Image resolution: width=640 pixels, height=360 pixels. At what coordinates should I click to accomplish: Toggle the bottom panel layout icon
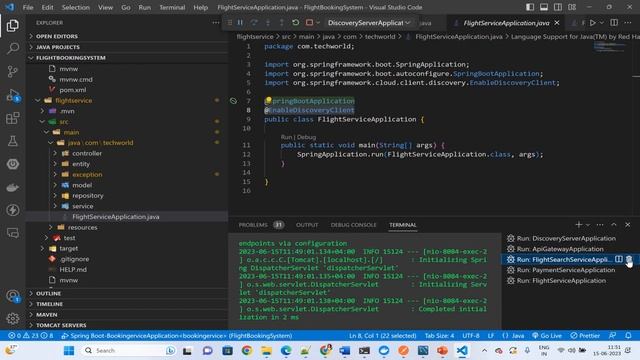[544, 7]
